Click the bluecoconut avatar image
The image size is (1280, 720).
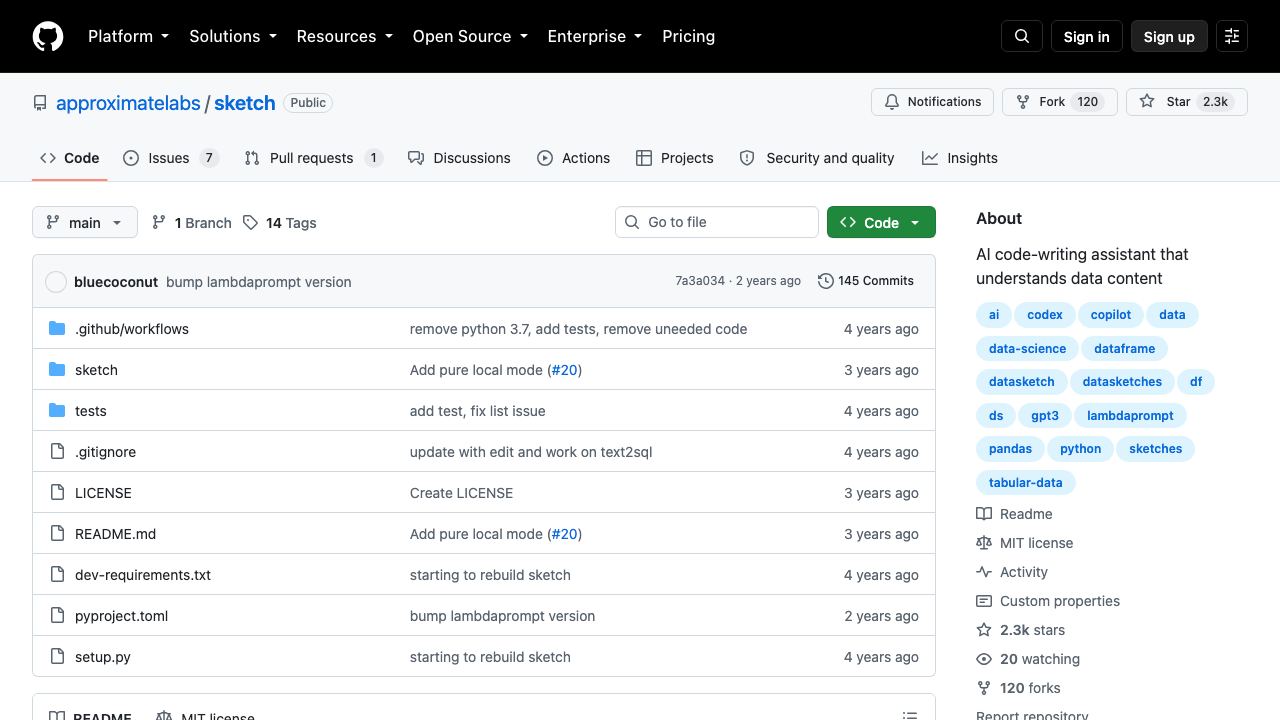(56, 282)
